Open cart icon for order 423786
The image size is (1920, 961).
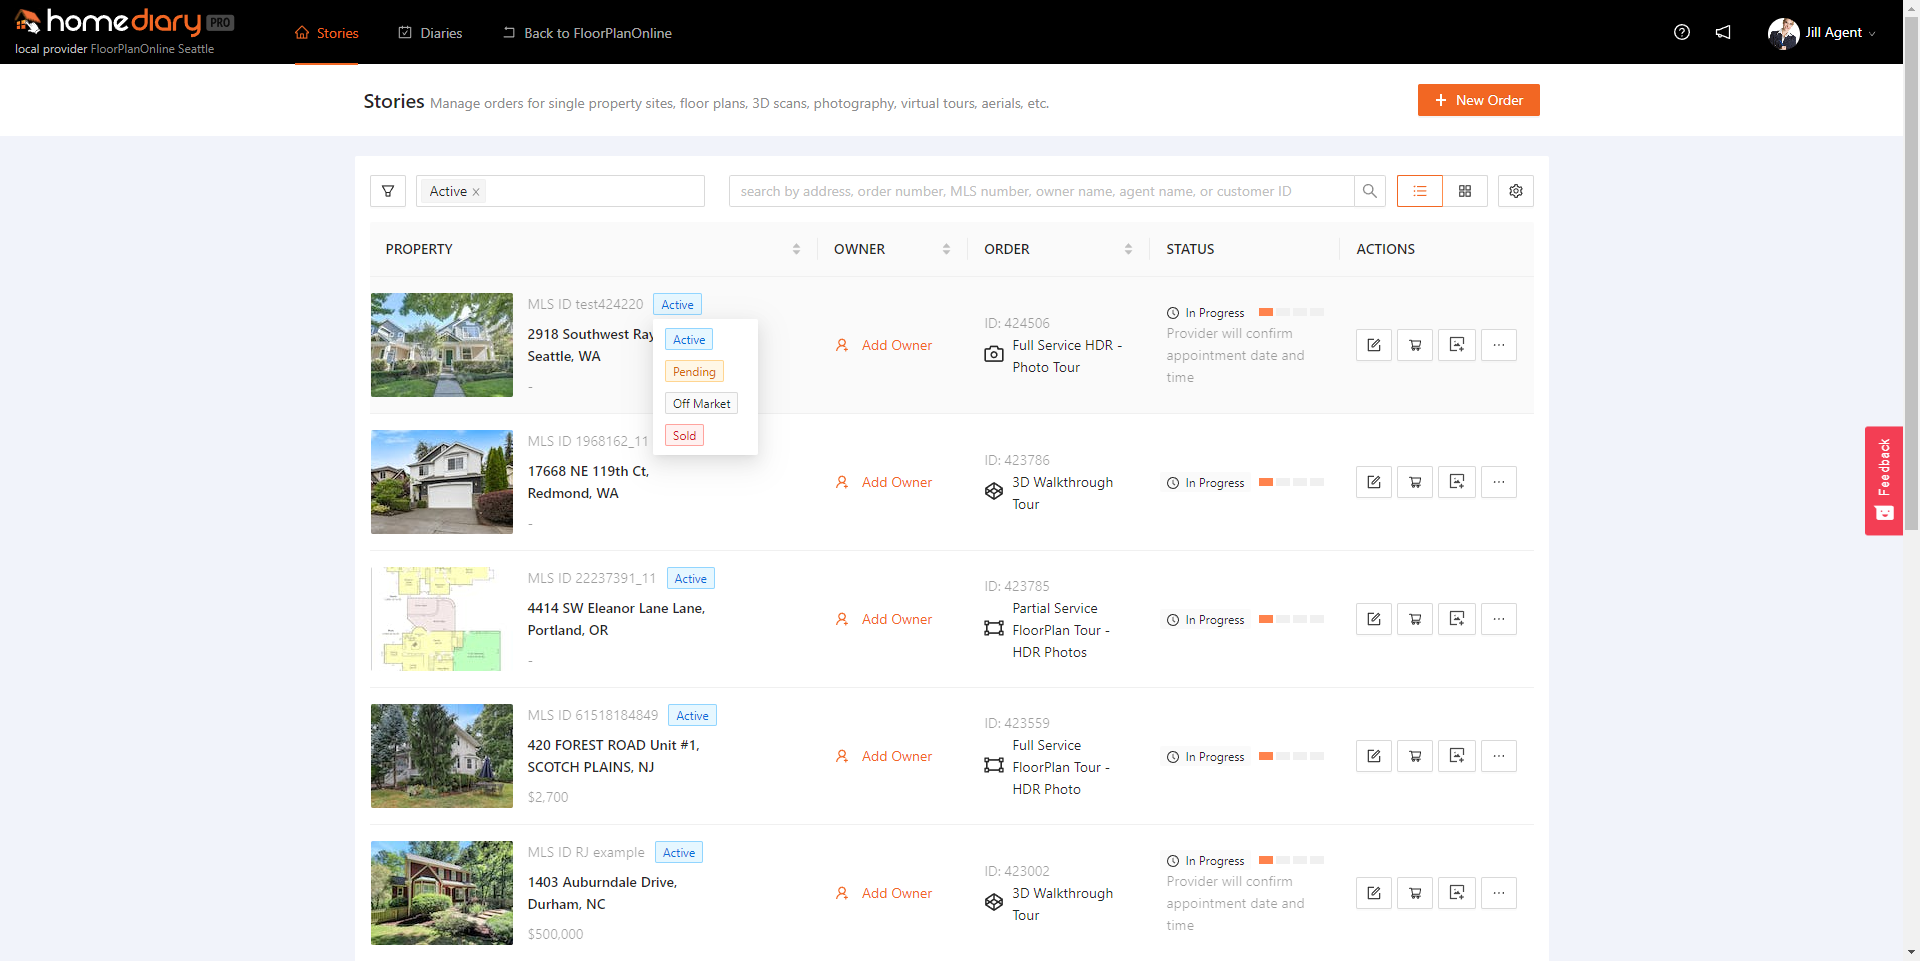[x=1415, y=482]
